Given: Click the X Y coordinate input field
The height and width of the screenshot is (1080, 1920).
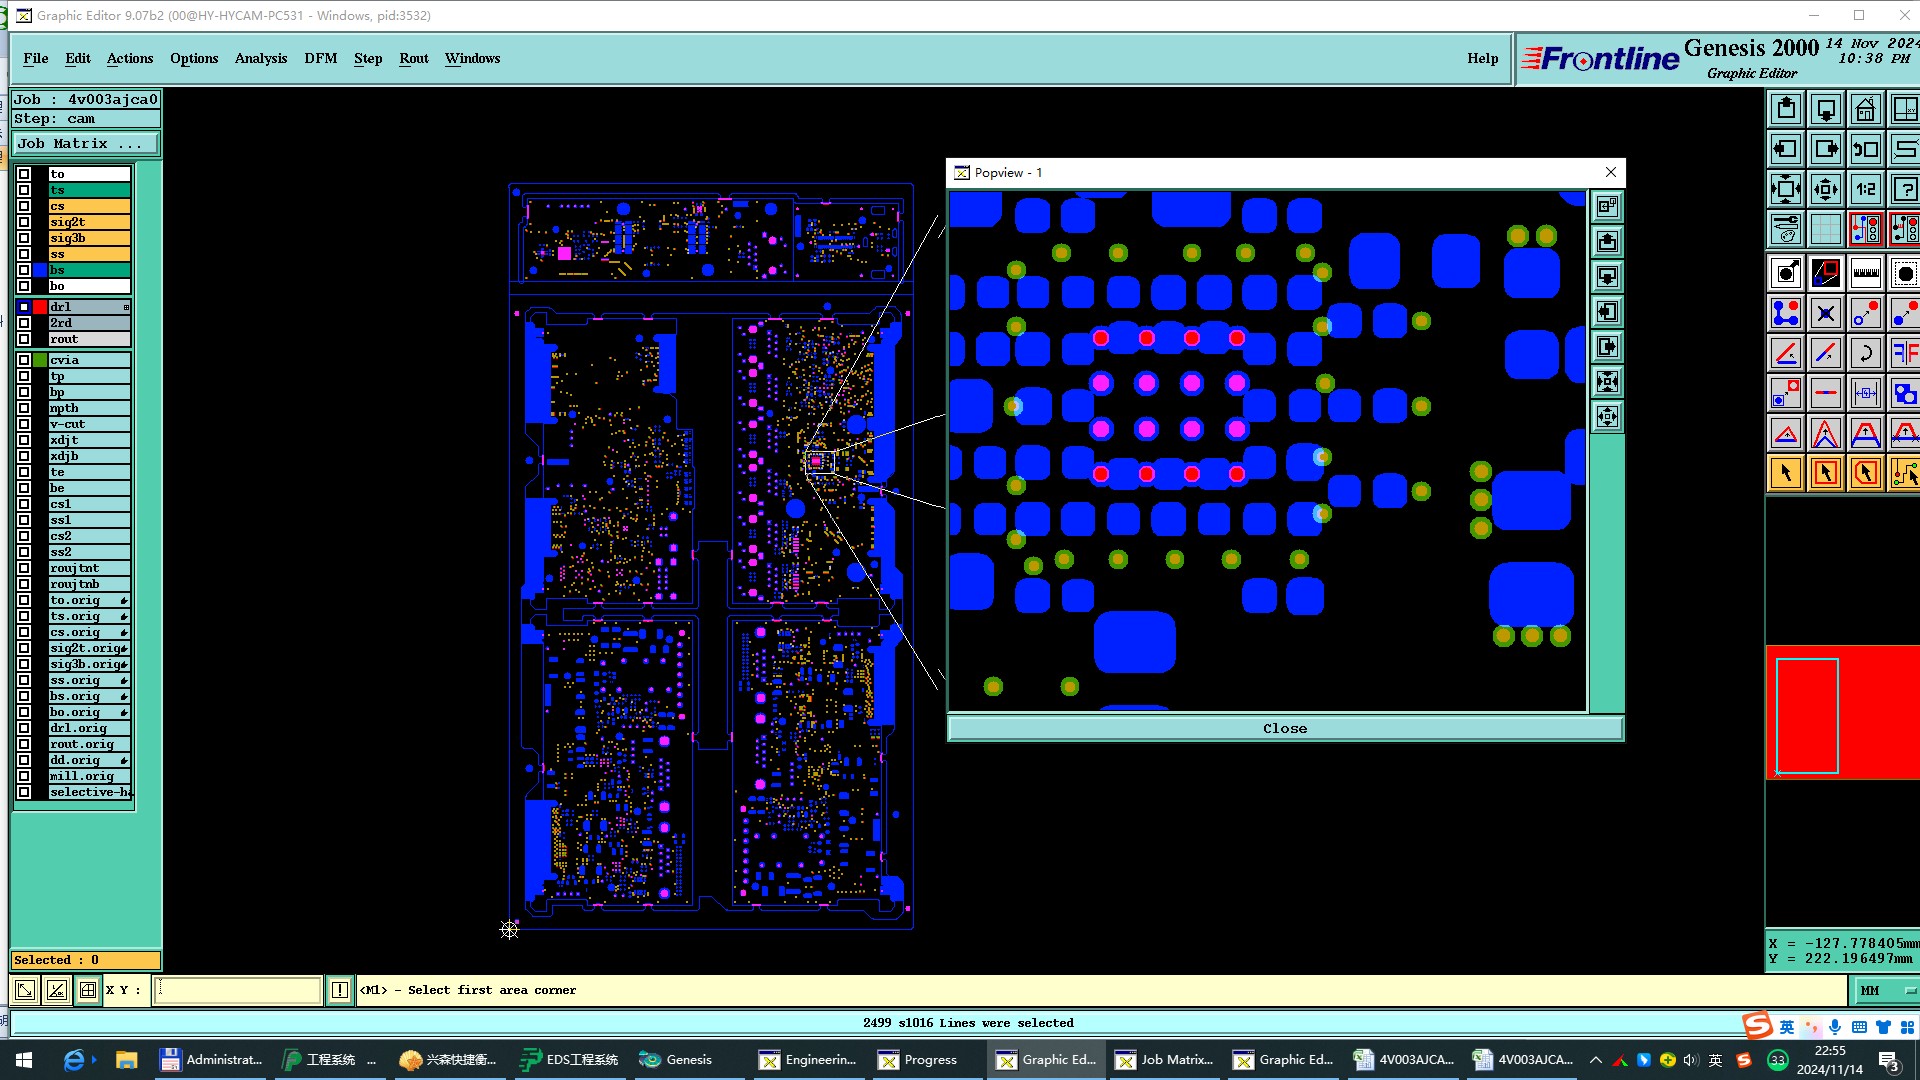Looking at the screenshot, I should click(x=238, y=990).
